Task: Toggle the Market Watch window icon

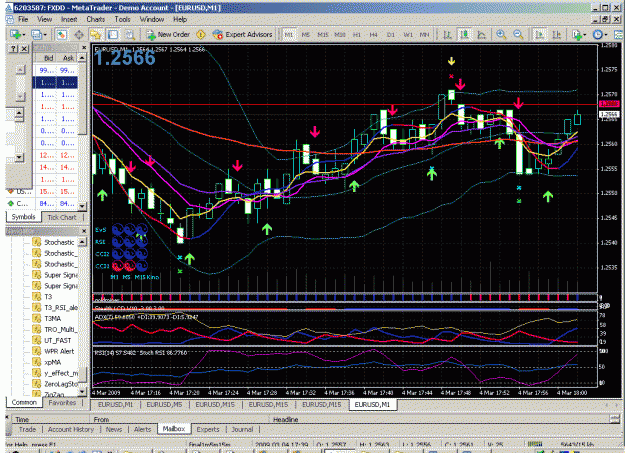Action: (61, 35)
